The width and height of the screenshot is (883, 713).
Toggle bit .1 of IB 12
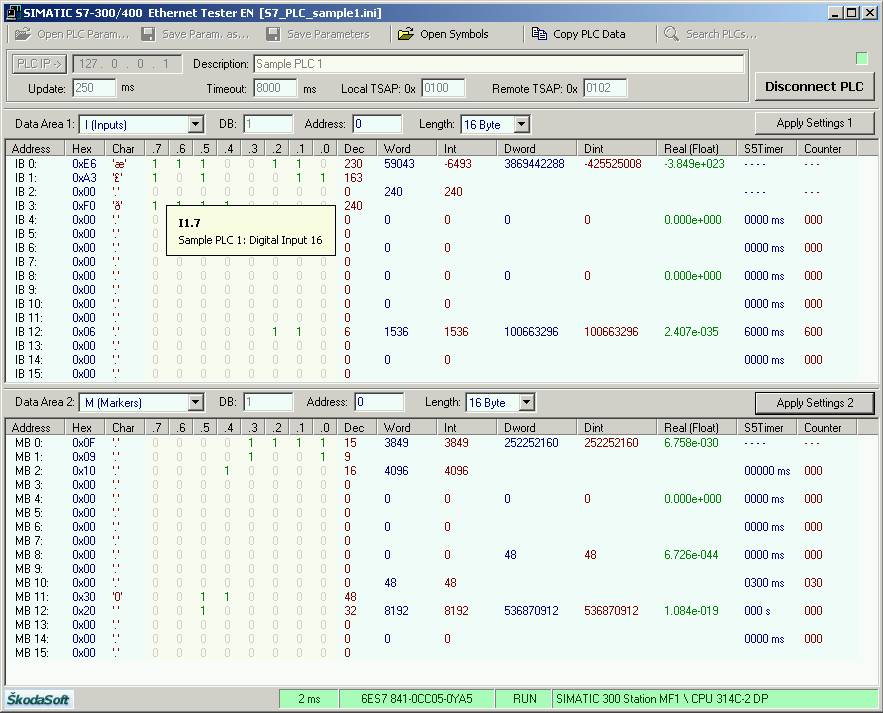299,332
